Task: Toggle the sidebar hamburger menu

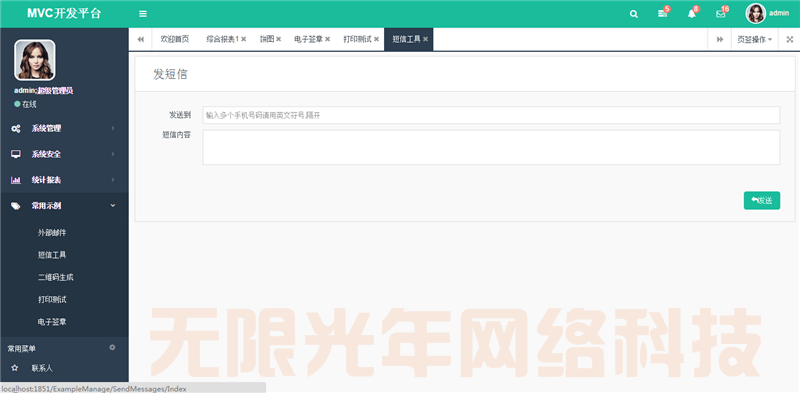Action: [143, 14]
